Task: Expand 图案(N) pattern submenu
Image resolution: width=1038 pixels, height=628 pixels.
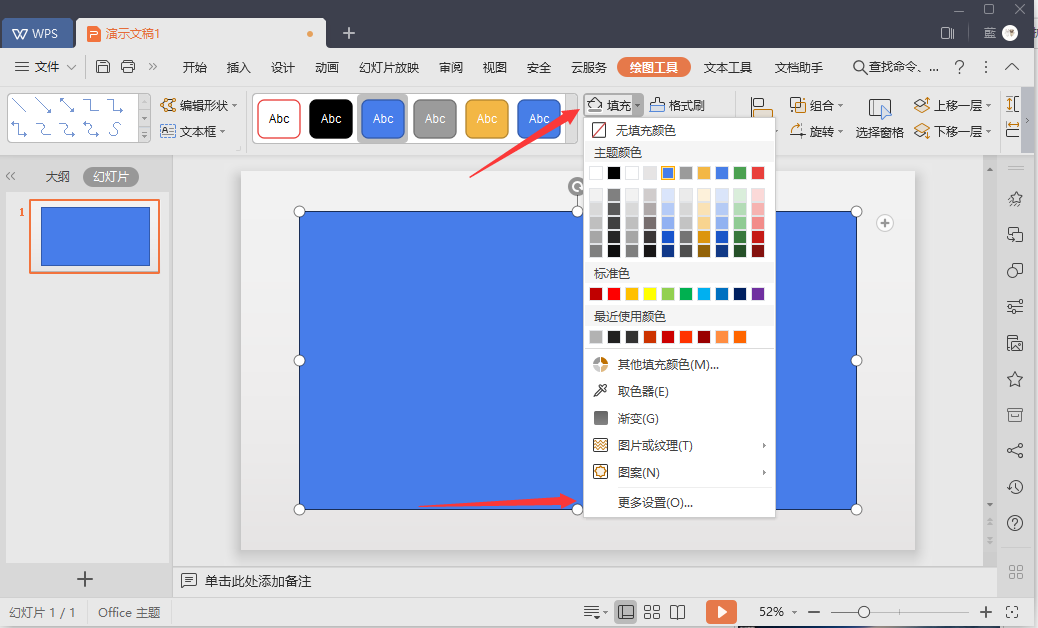Action: [679, 472]
